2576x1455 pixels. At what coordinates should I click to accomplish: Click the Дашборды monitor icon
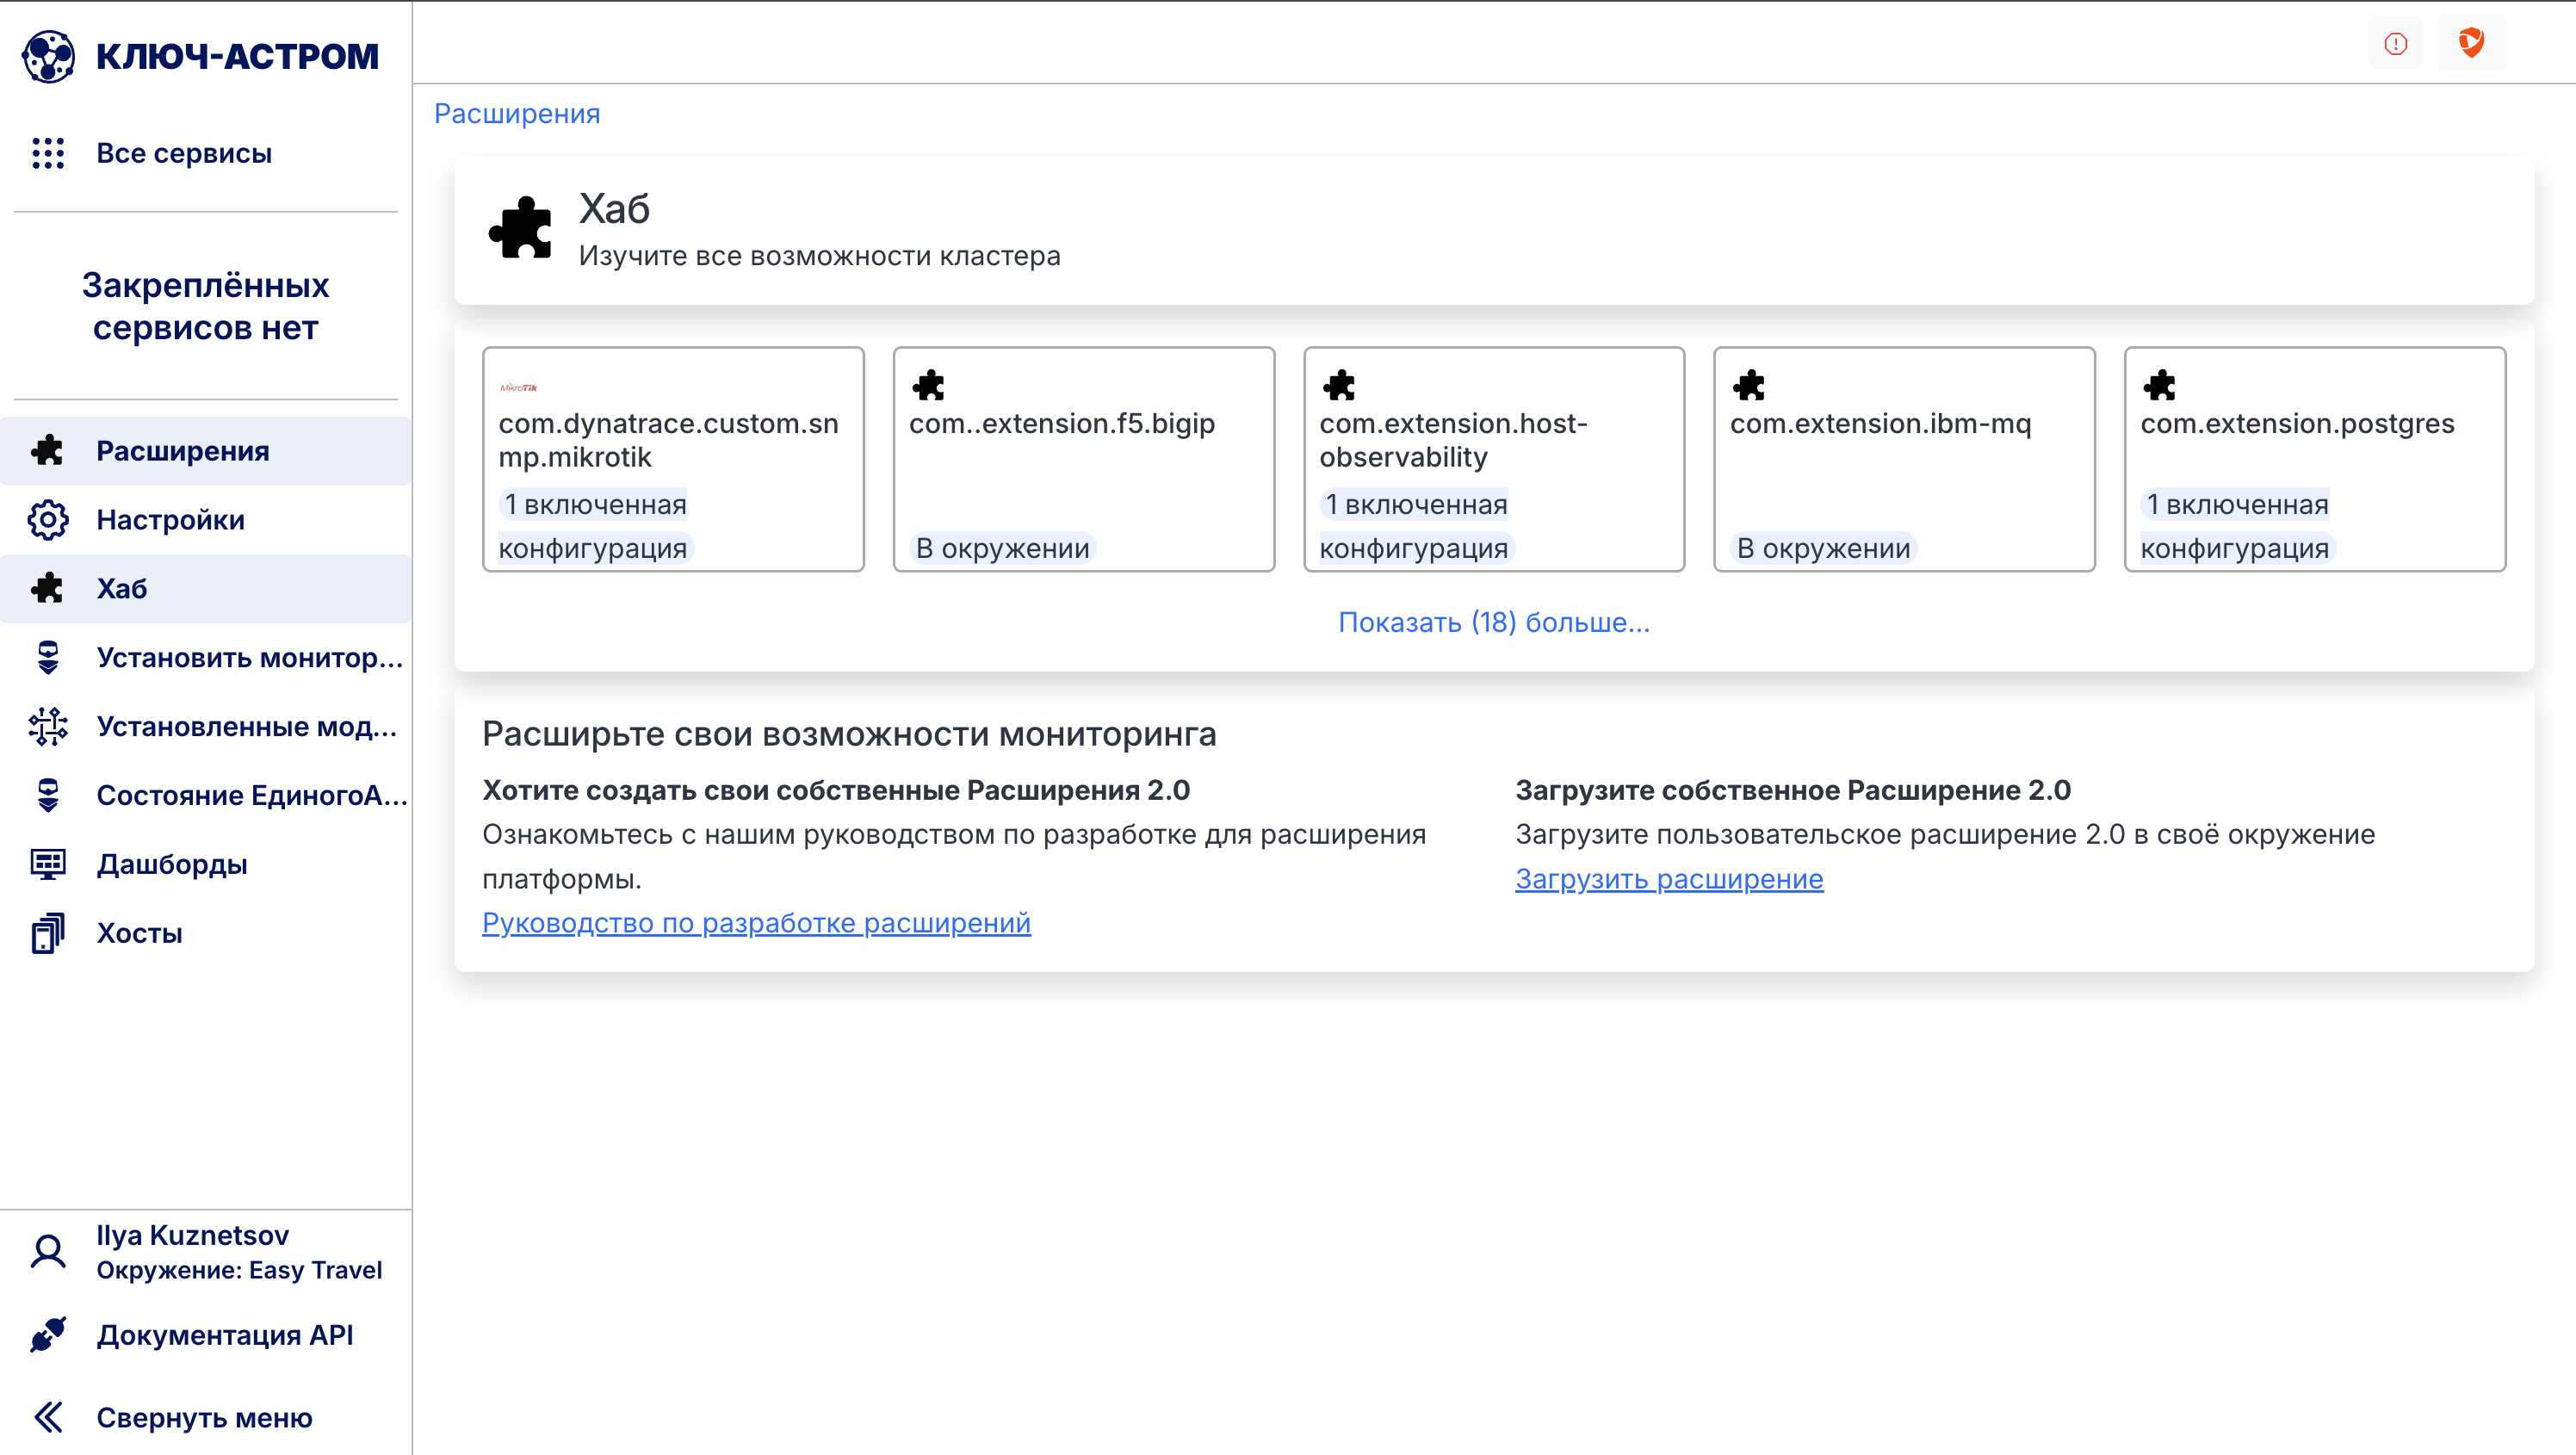click(48, 864)
